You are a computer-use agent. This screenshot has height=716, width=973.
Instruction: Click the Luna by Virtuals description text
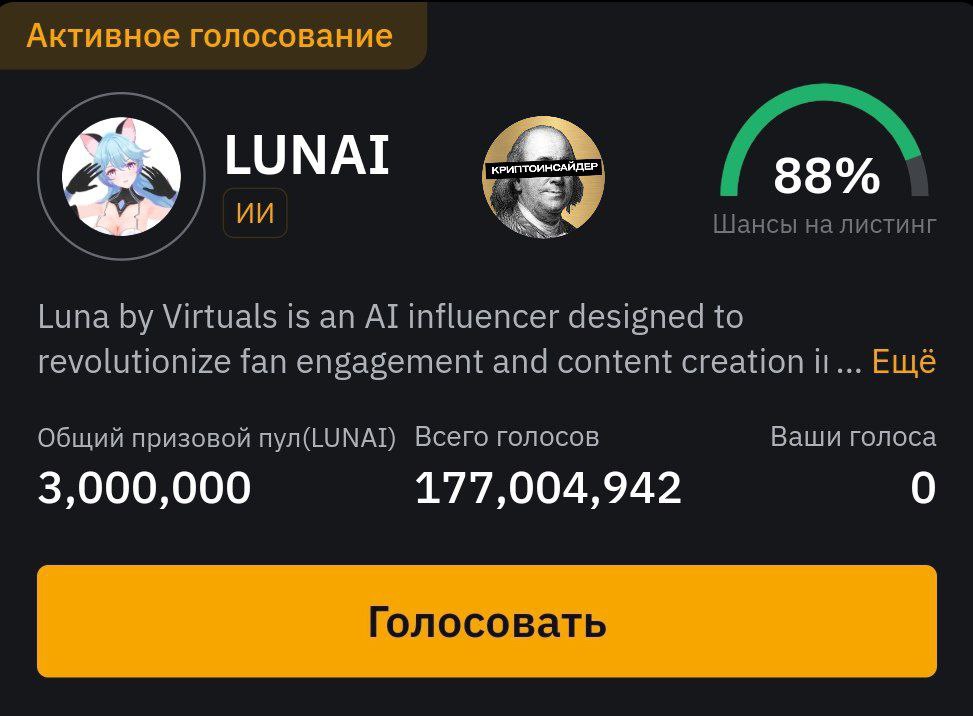(x=390, y=316)
